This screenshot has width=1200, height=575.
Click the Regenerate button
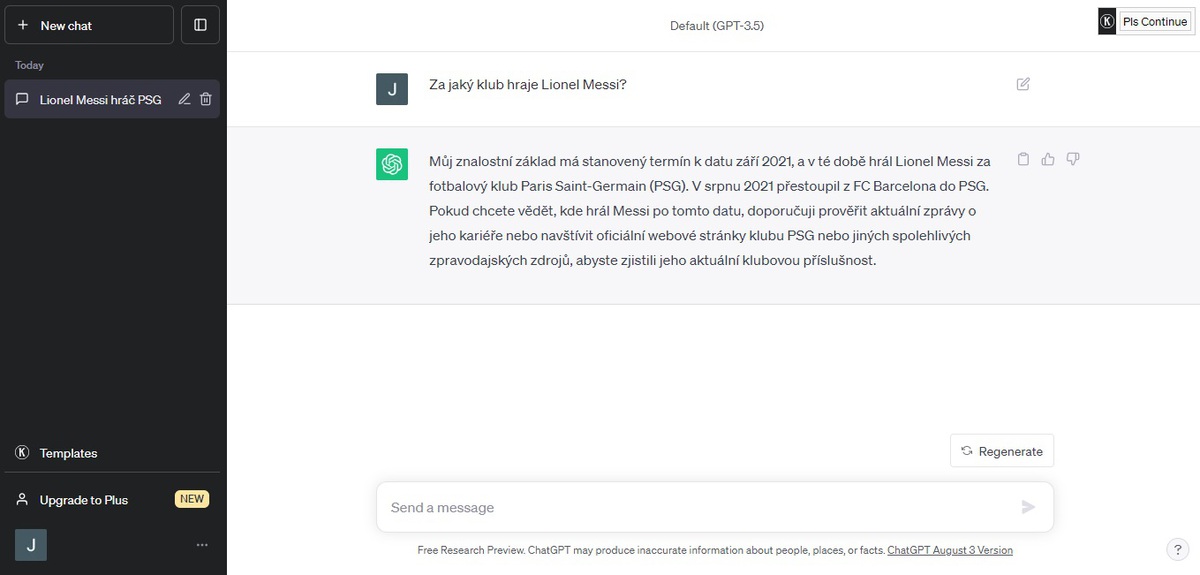[x=1002, y=451]
